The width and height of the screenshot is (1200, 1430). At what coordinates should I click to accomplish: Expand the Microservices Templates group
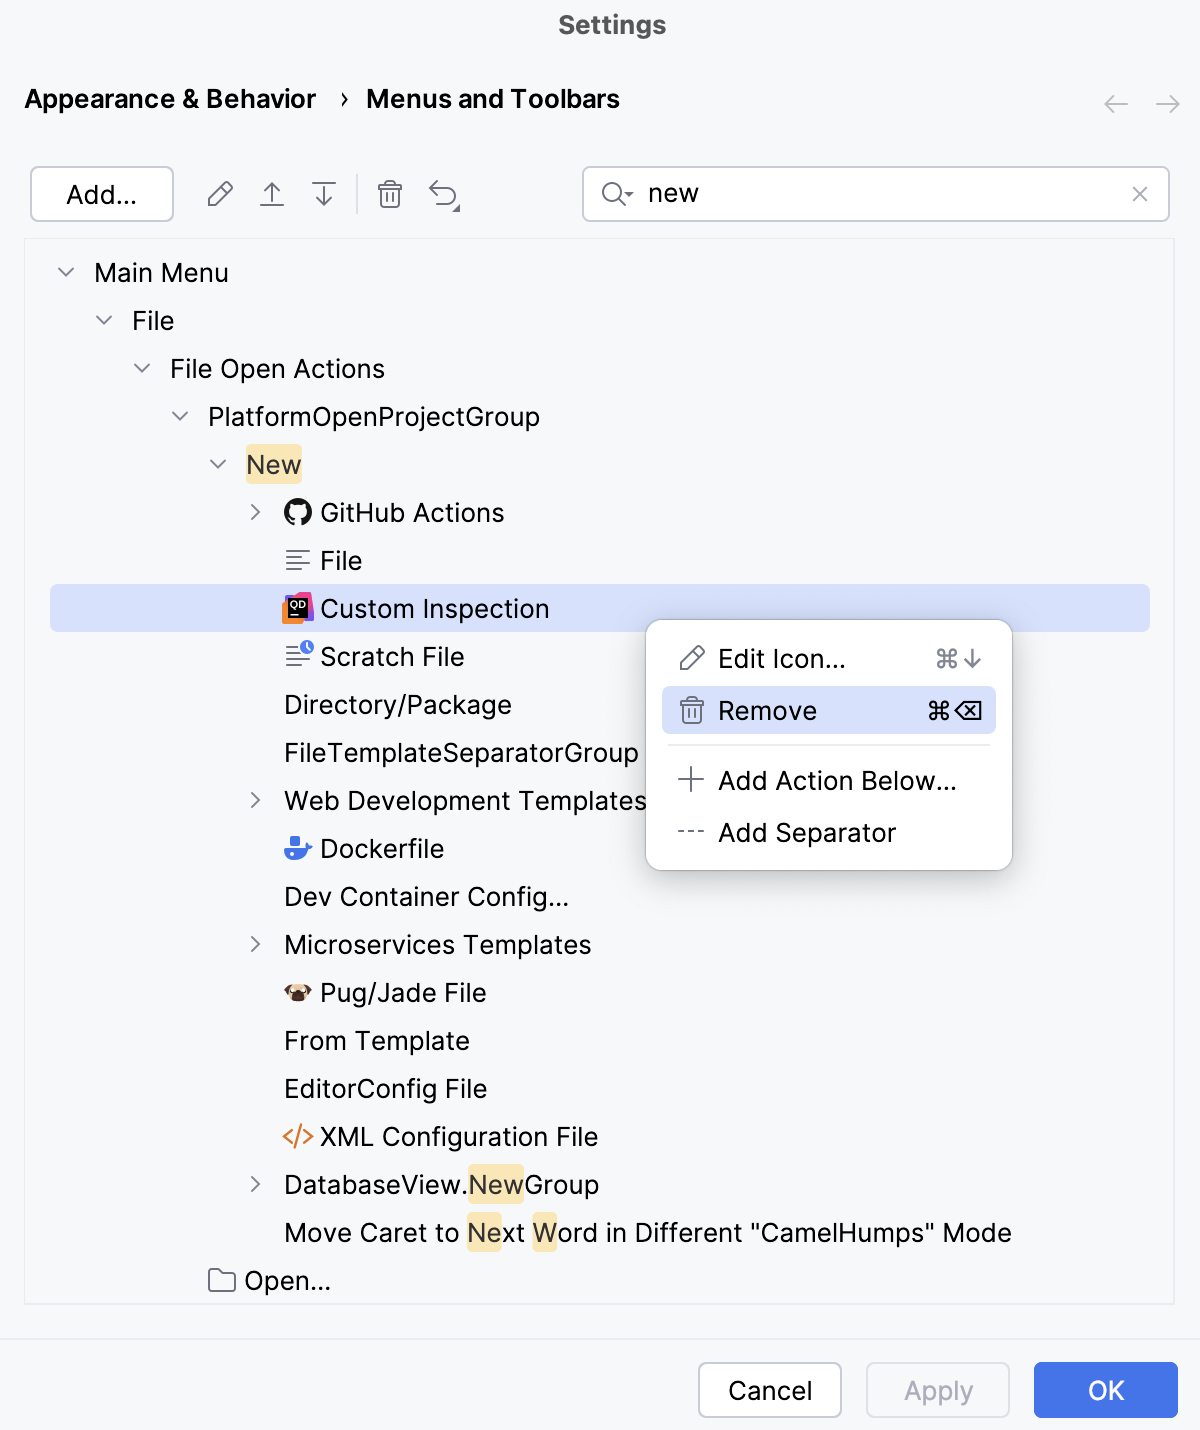256,945
